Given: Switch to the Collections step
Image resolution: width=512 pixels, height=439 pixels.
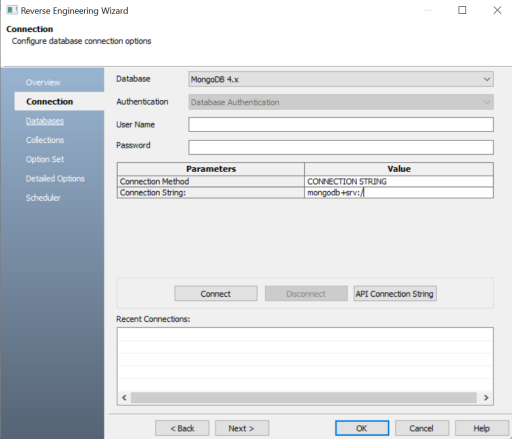Looking at the screenshot, I should 45,140.
